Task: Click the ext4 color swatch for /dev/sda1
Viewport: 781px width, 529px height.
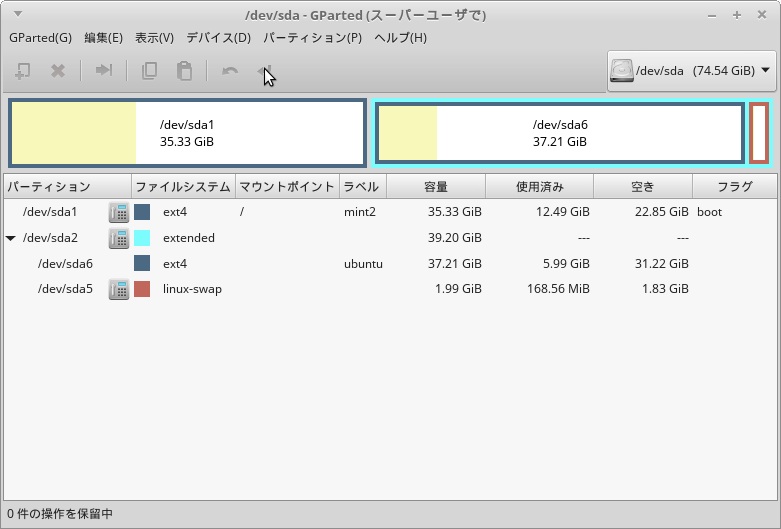Action: (142, 212)
